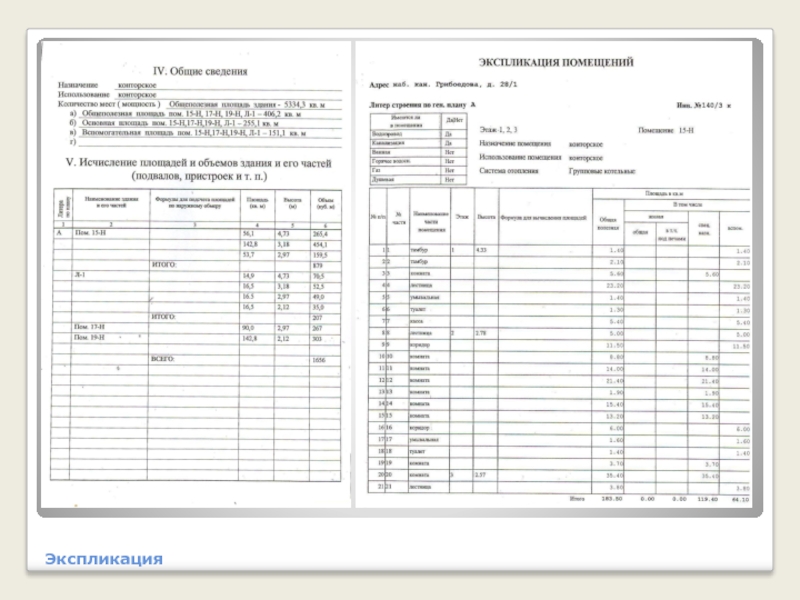The width and height of the screenshot is (800, 600).
Task: Click the area value '53,7'
Action: point(248,255)
